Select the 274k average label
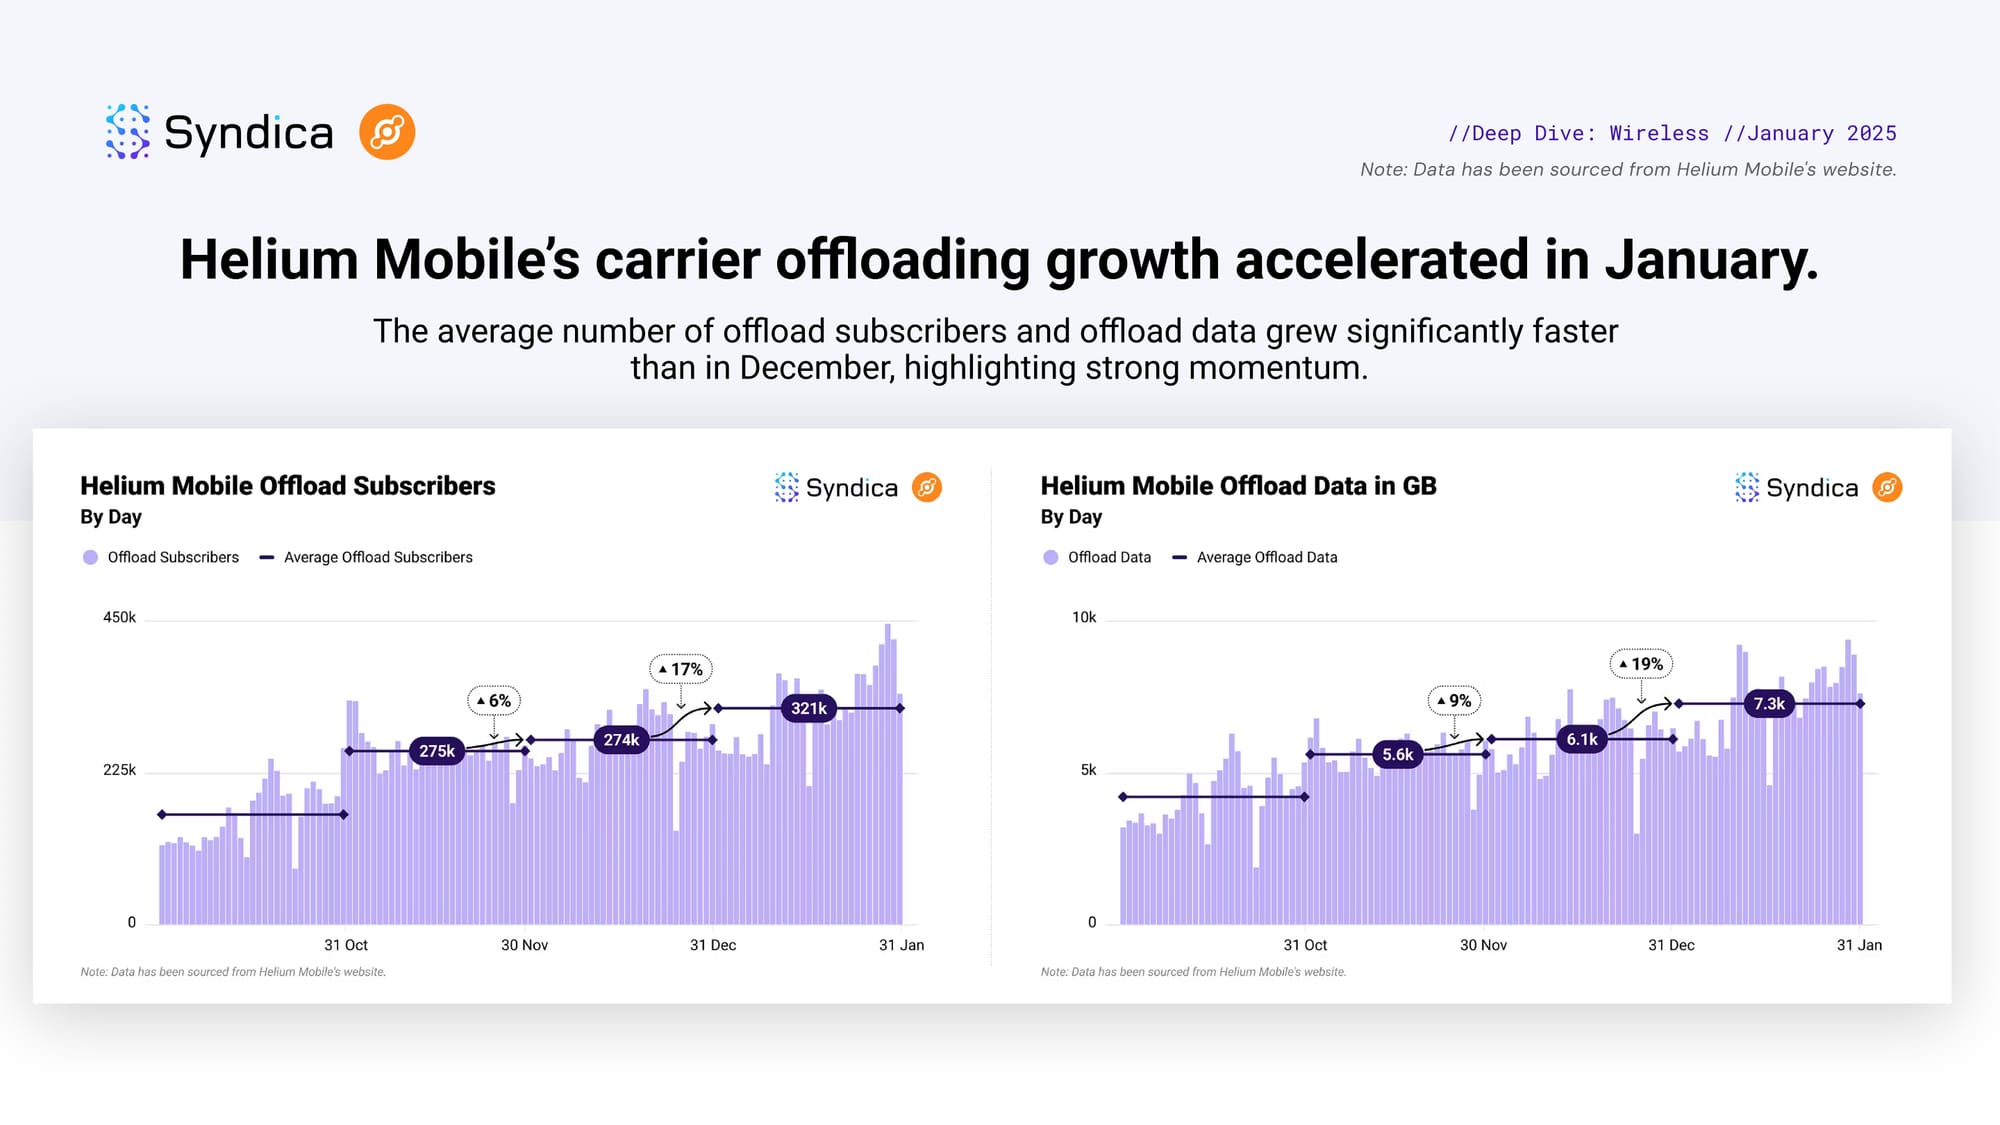Image resolution: width=2000 pixels, height=1125 pixels. (621, 740)
